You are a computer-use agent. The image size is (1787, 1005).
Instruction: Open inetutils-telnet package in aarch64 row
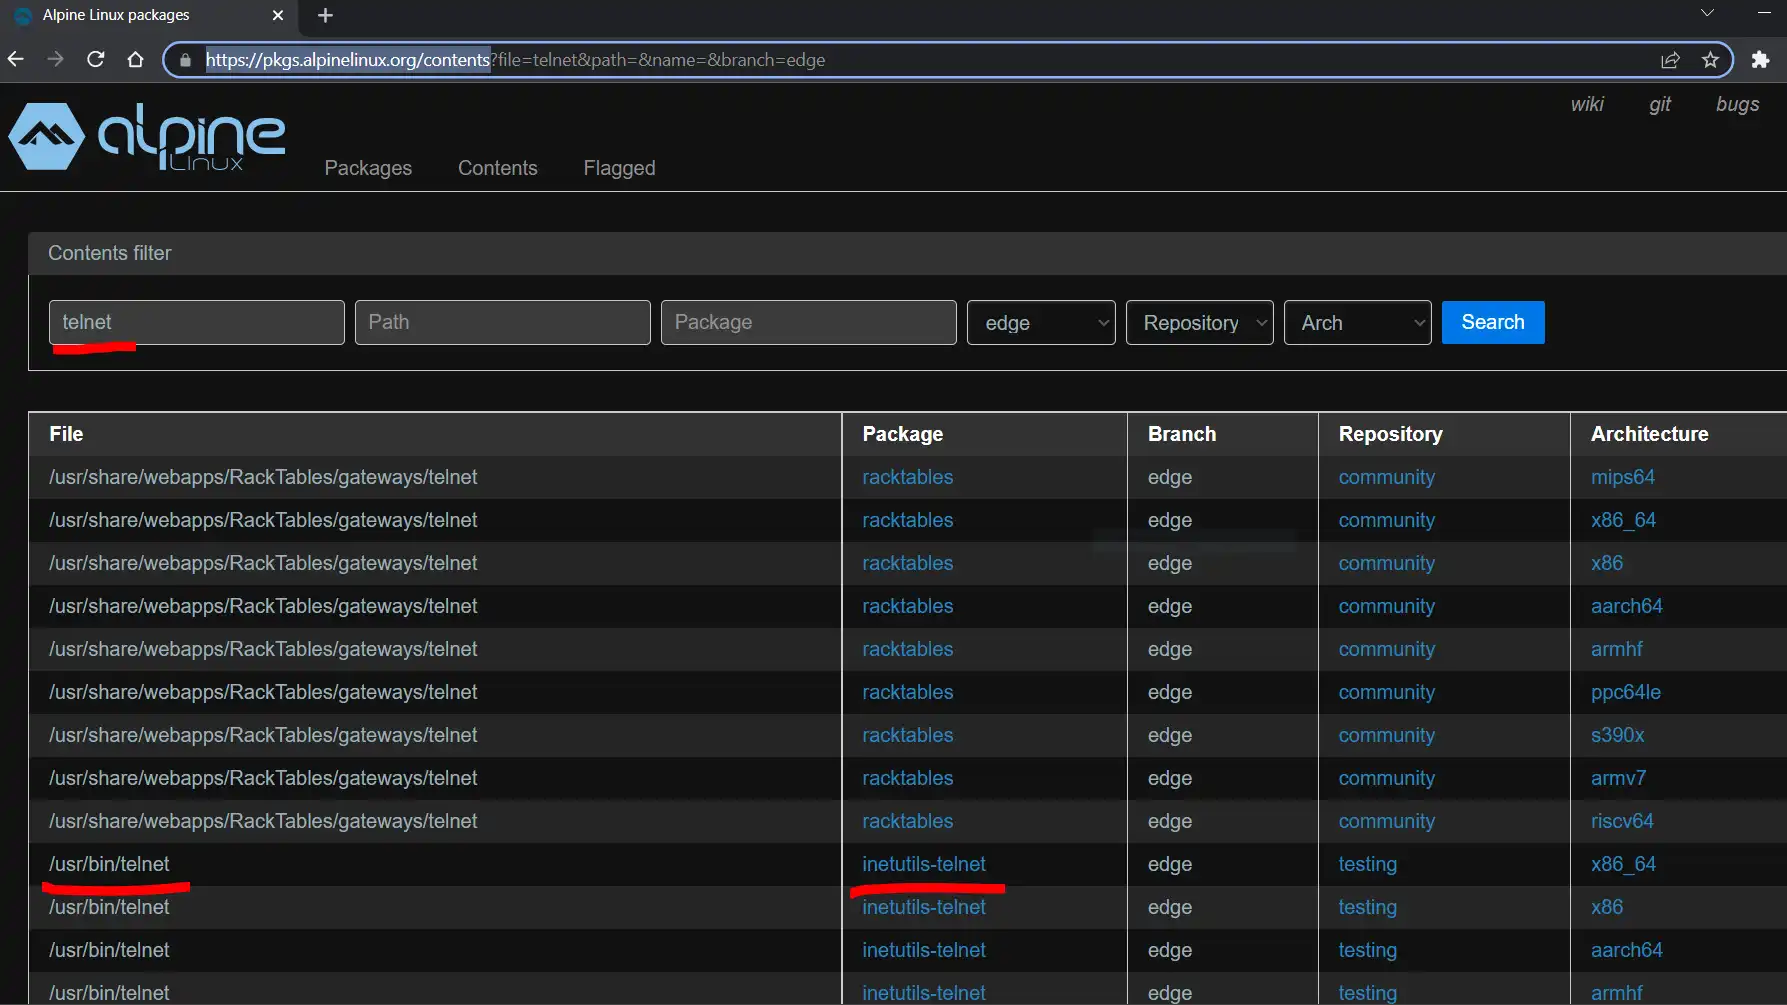pos(924,950)
